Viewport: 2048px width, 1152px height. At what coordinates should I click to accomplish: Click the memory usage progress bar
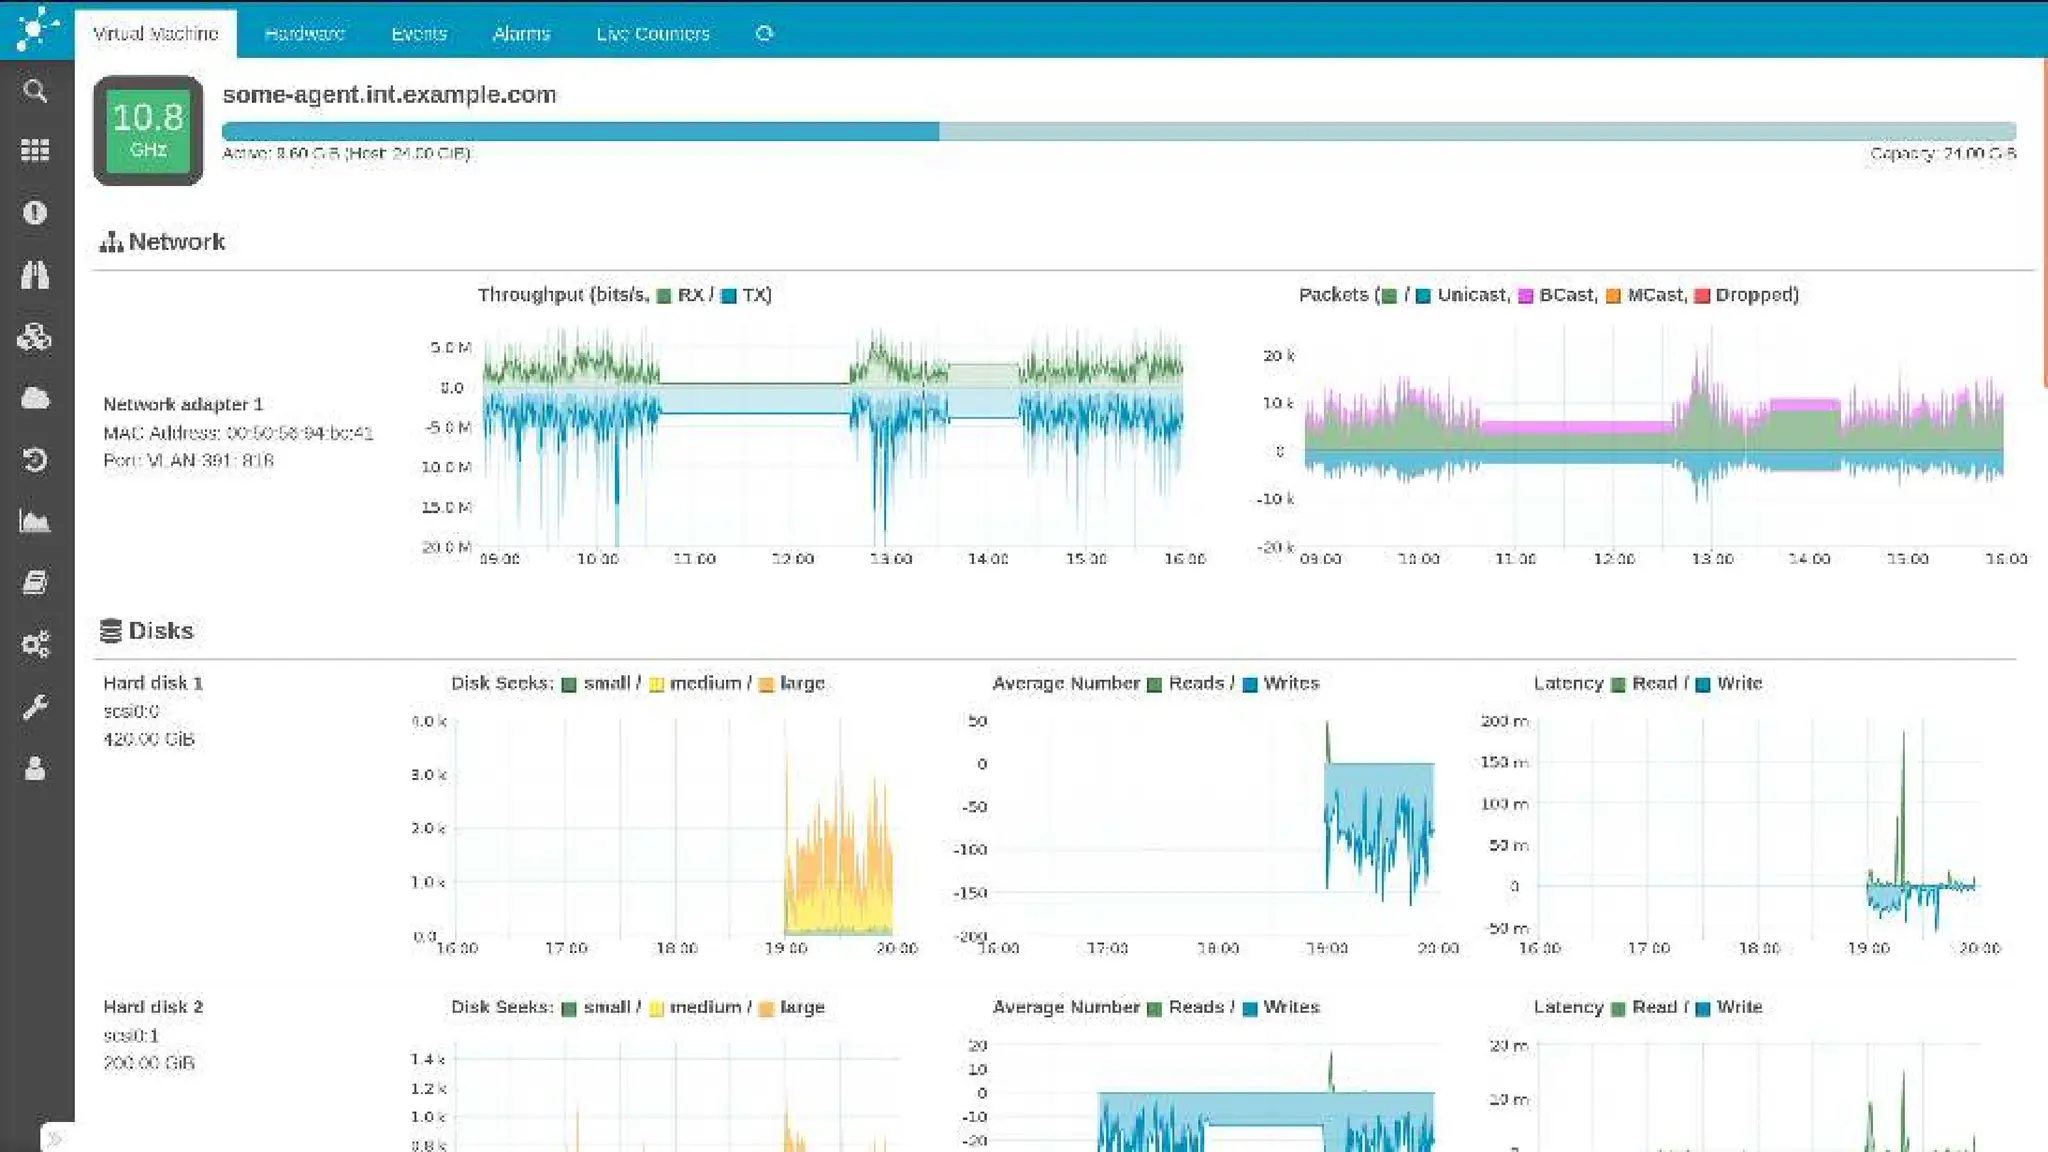(1118, 131)
